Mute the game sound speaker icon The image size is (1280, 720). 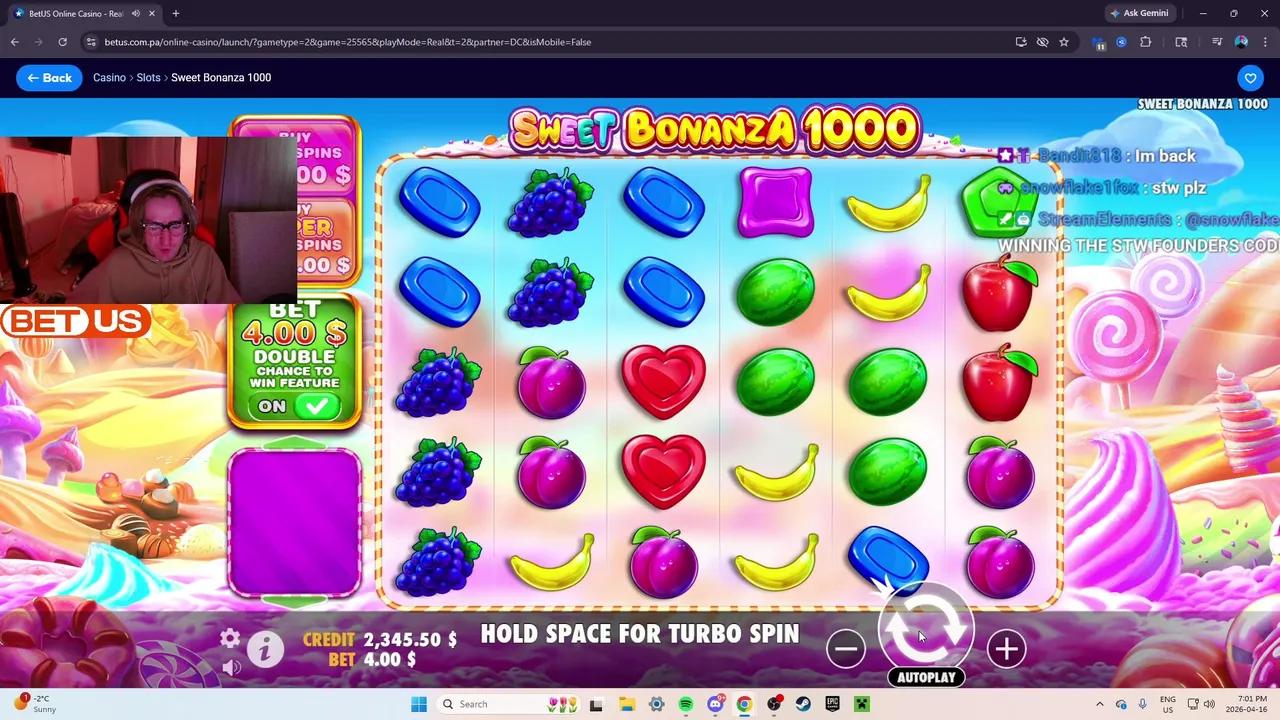231,667
